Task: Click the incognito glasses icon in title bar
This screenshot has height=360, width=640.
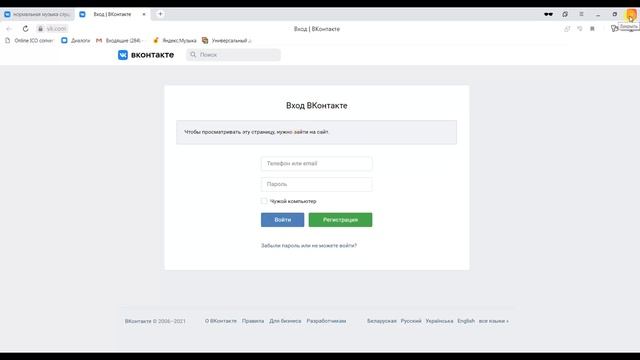Action: coord(548,14)
